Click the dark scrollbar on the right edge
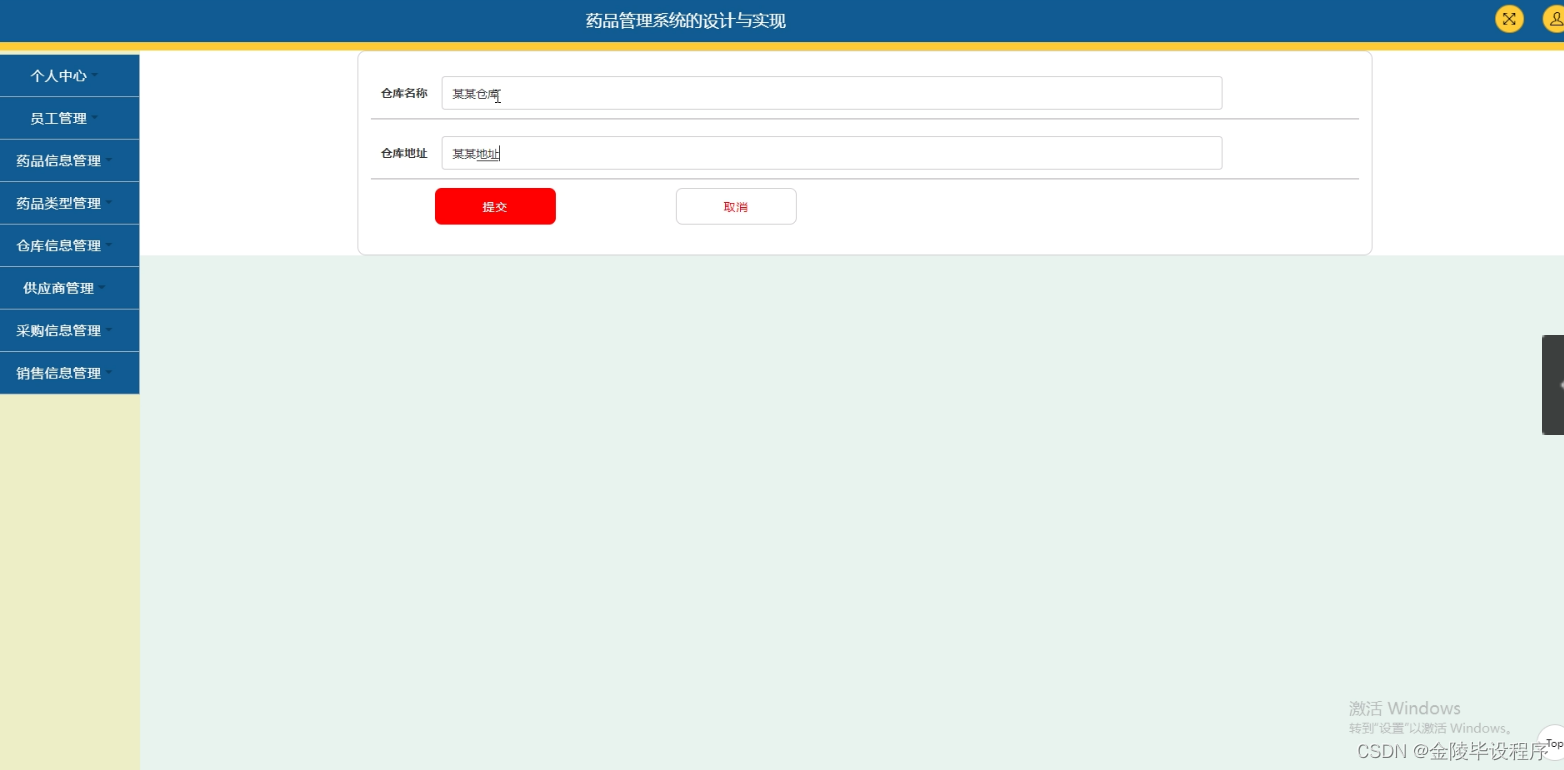The width and height of the screenshot is (1564, 770). coord(1554,385)
